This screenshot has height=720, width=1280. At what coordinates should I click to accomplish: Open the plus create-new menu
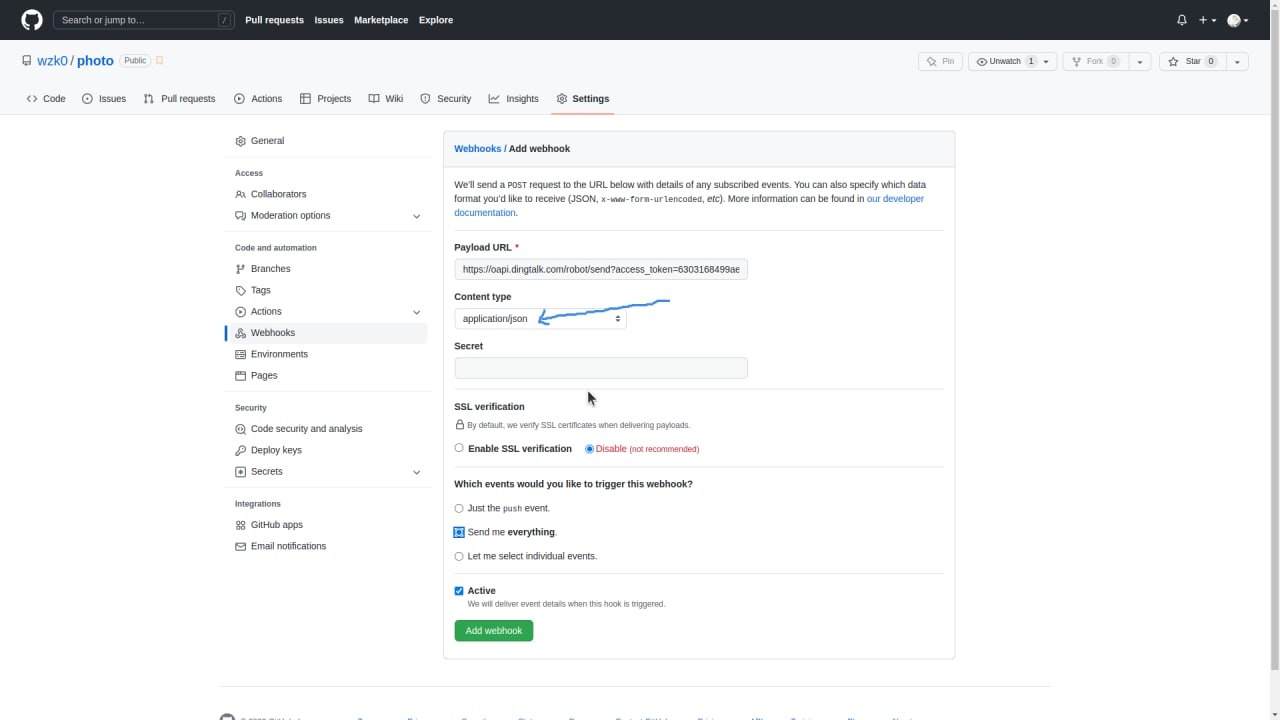pos(1208,20)
